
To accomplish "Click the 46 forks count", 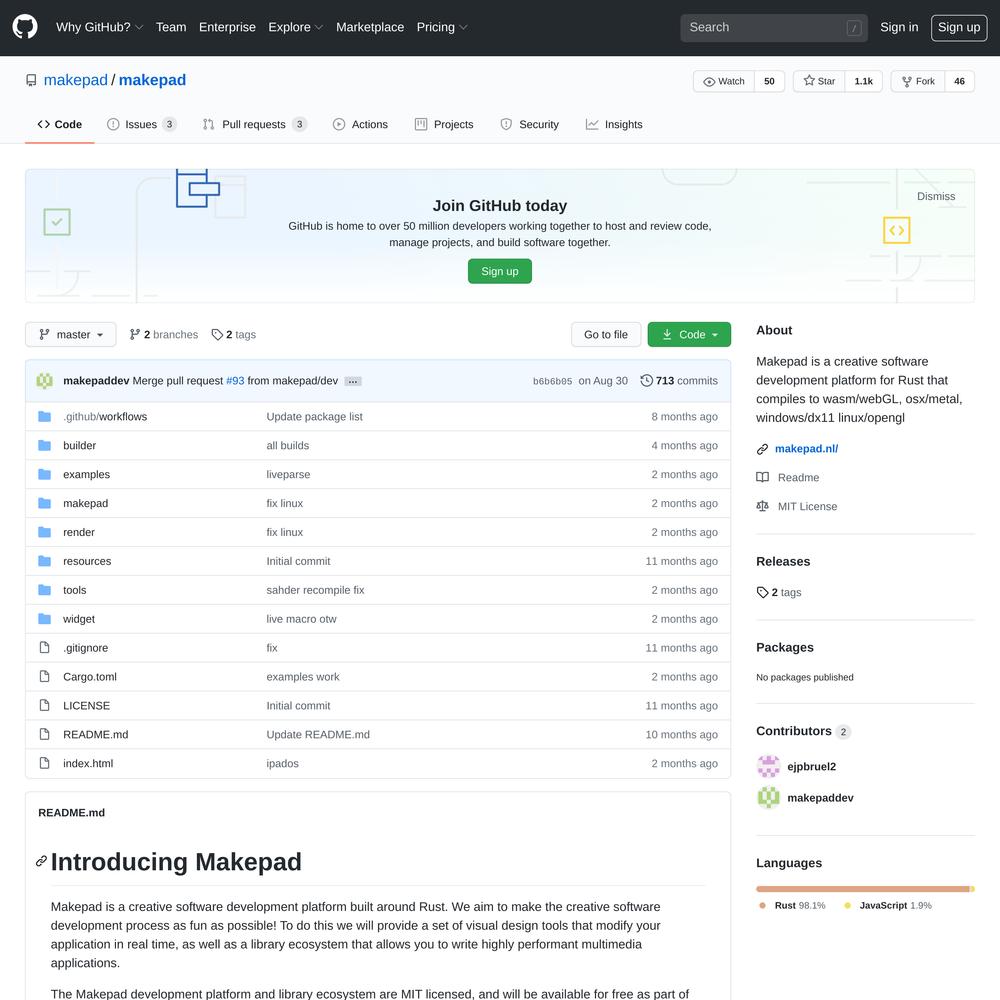I will tap(959, 81).
